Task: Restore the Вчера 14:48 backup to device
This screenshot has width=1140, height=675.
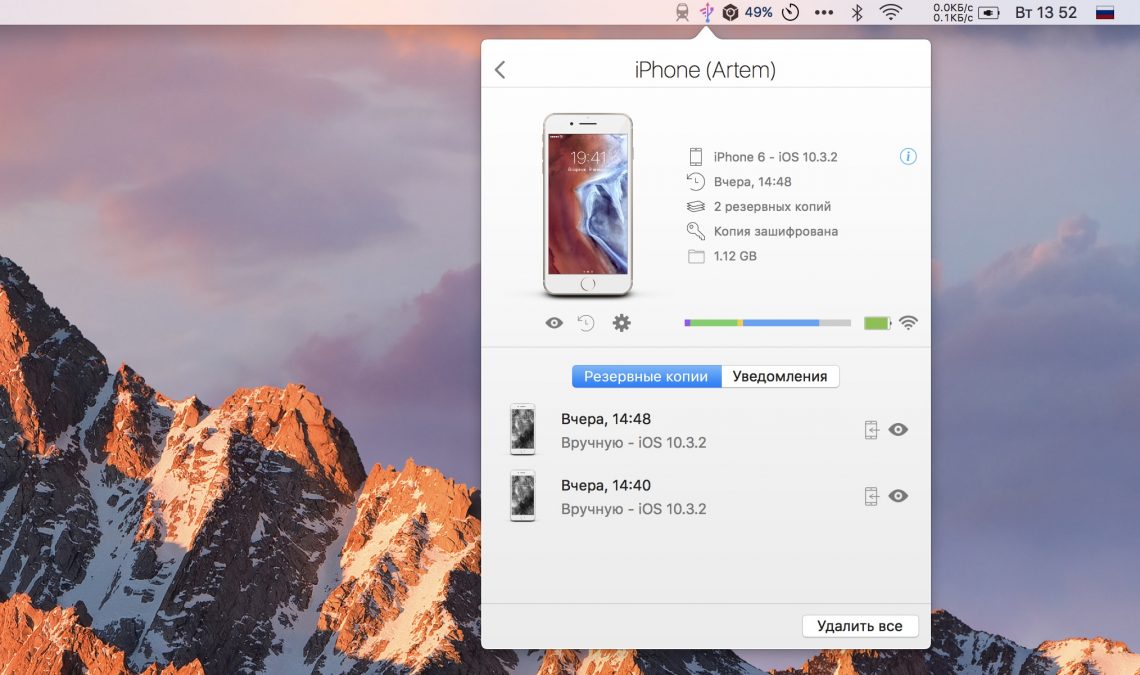Action: point(871,430)
